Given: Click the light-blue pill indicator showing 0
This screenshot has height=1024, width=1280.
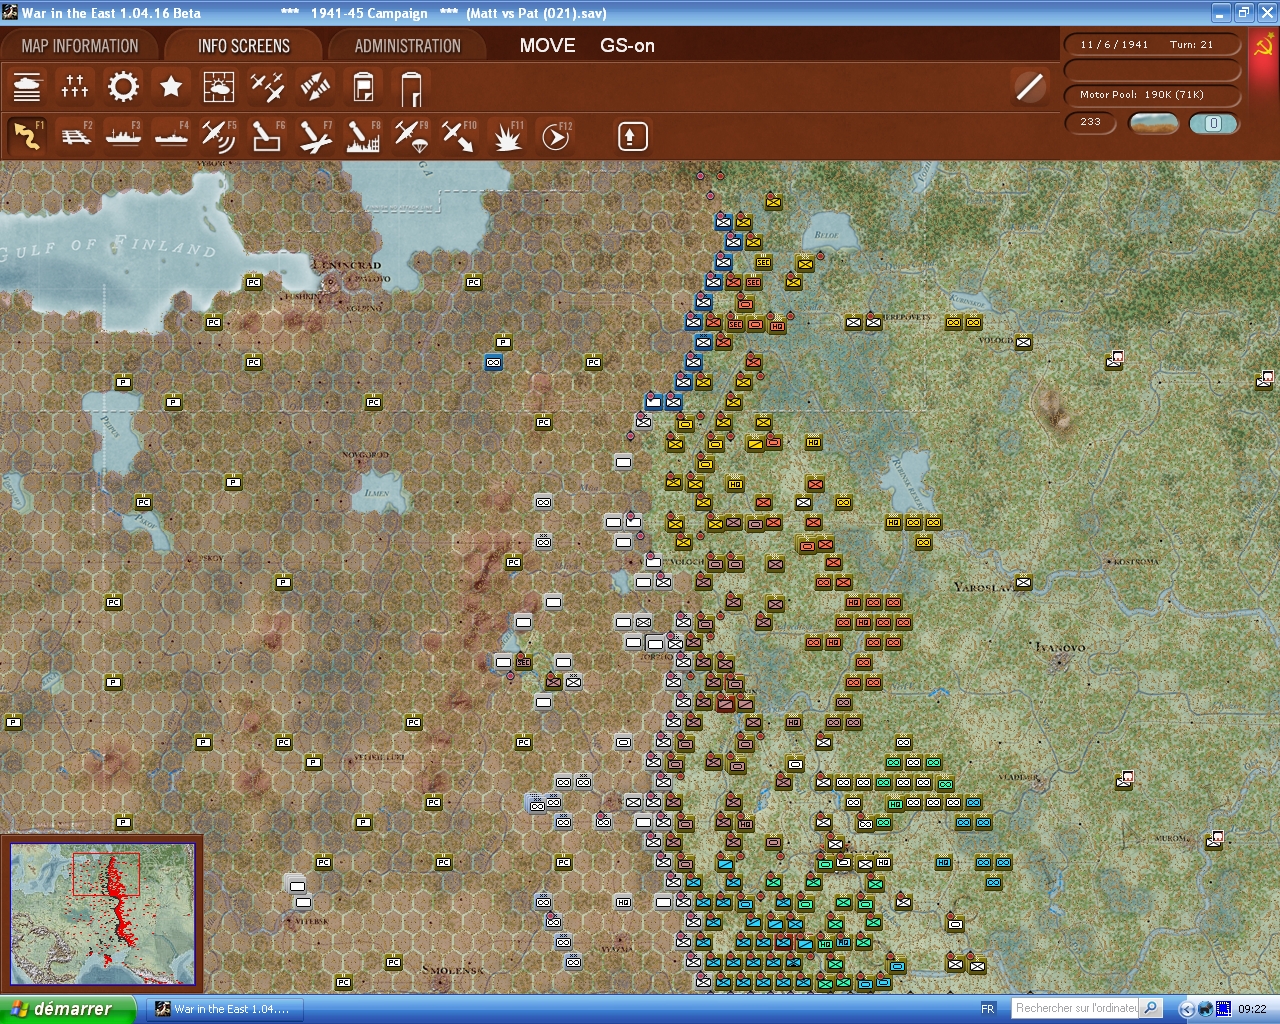Looking at the screenshot, I should pos(1213,123).
